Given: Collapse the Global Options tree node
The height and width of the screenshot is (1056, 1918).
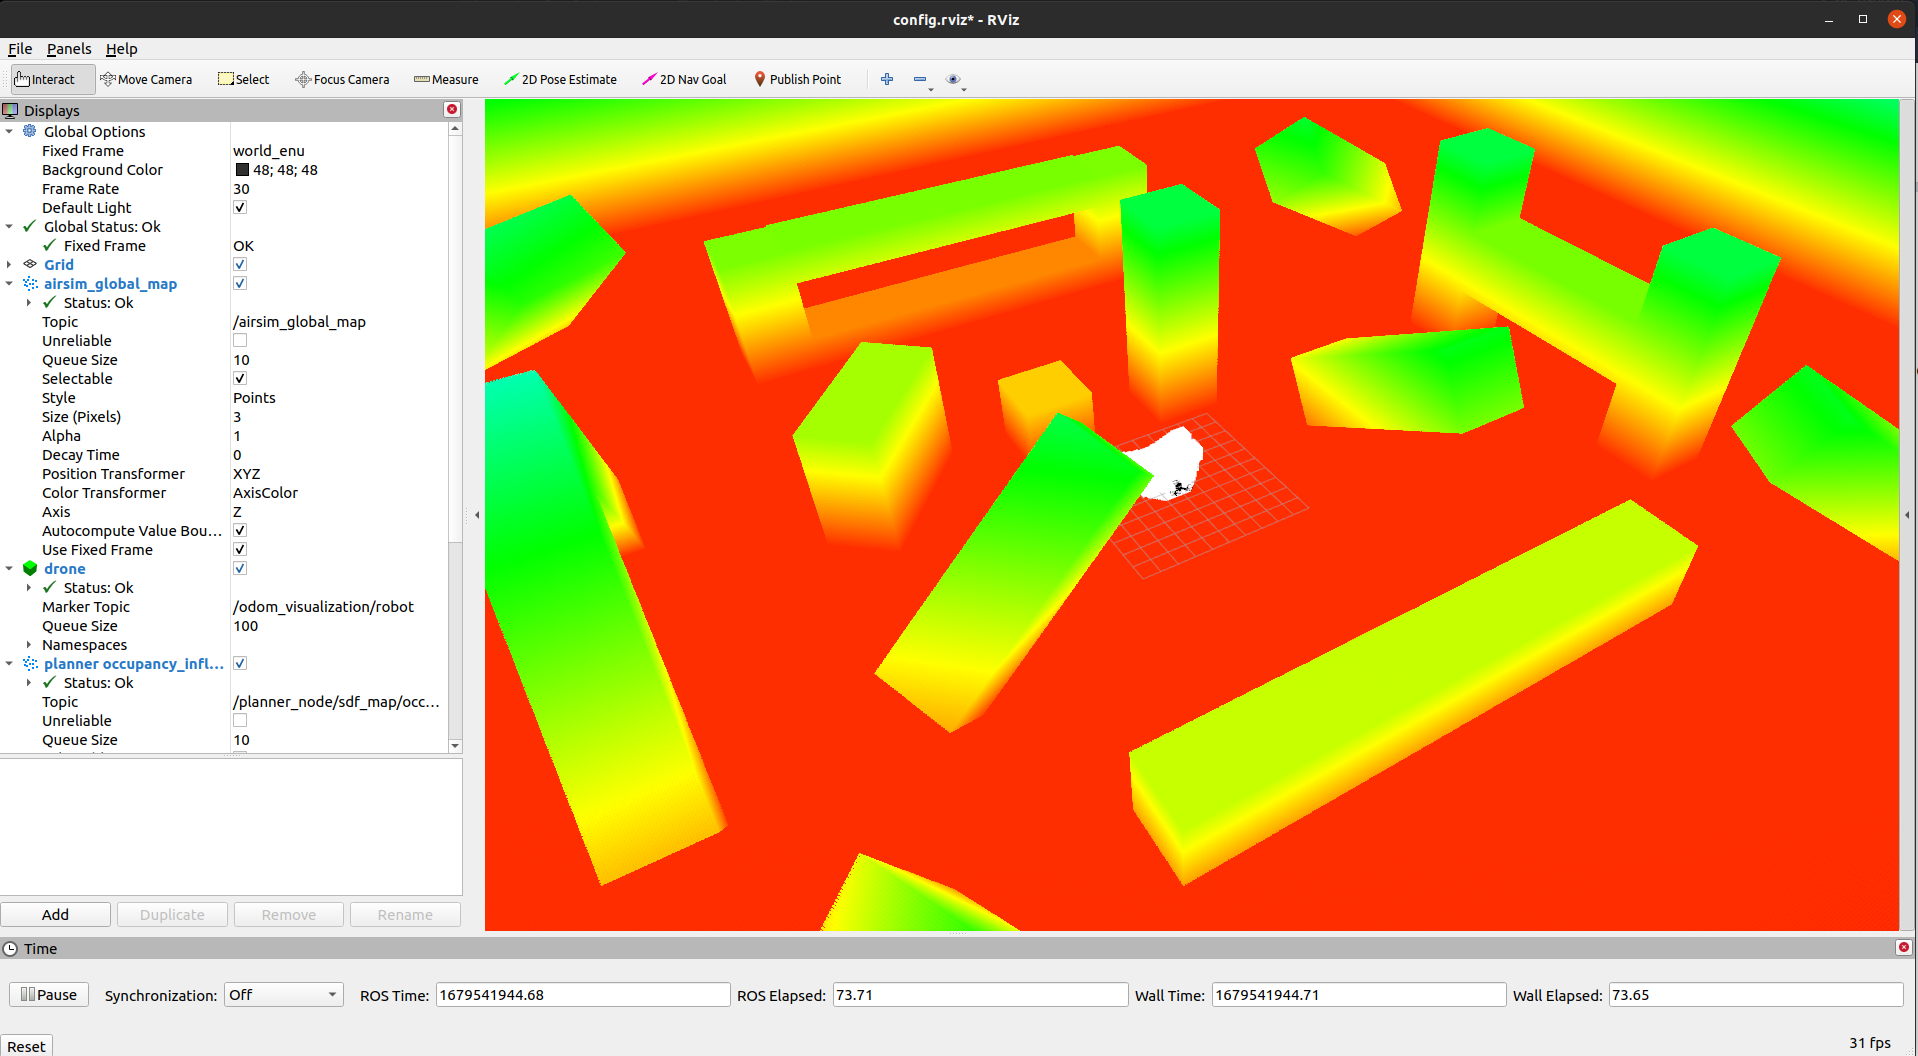Looking at the screenshot, I should 9,131.
